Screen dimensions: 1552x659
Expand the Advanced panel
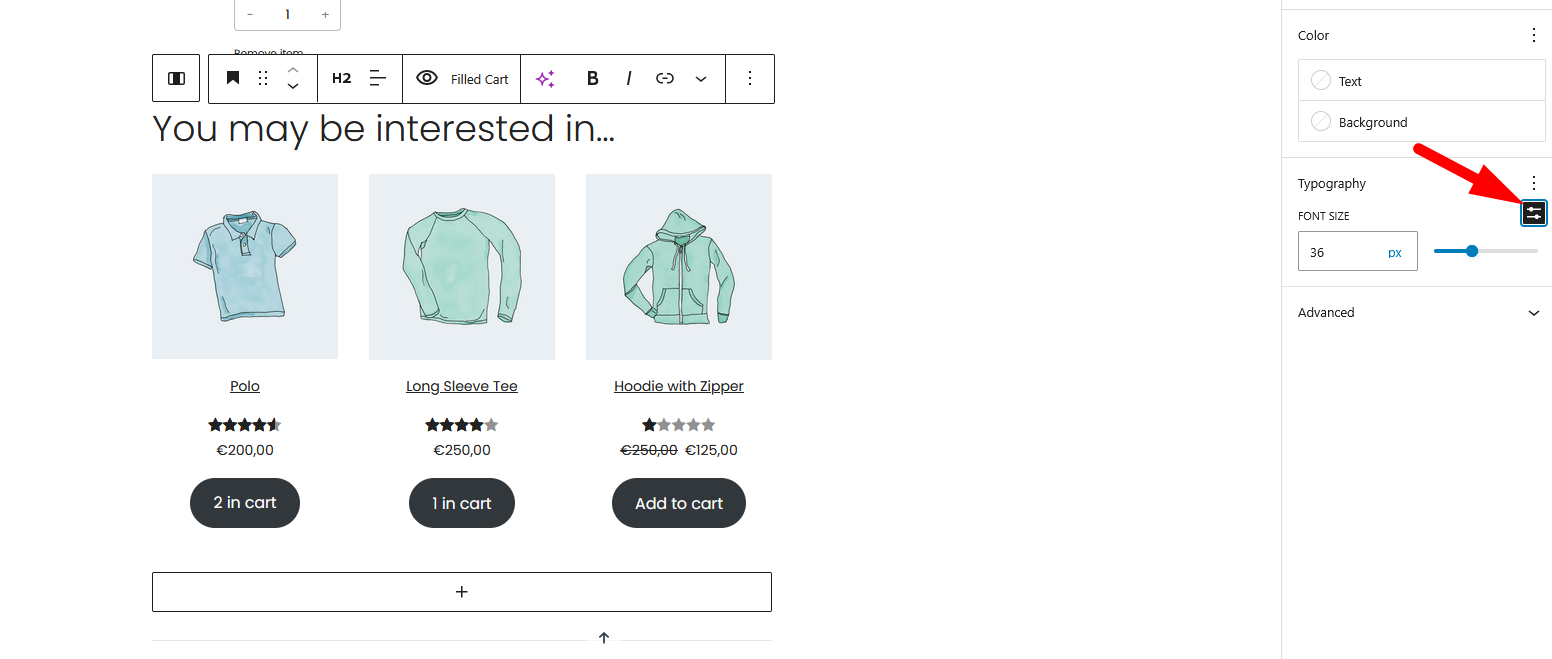tap(1533, 313)
